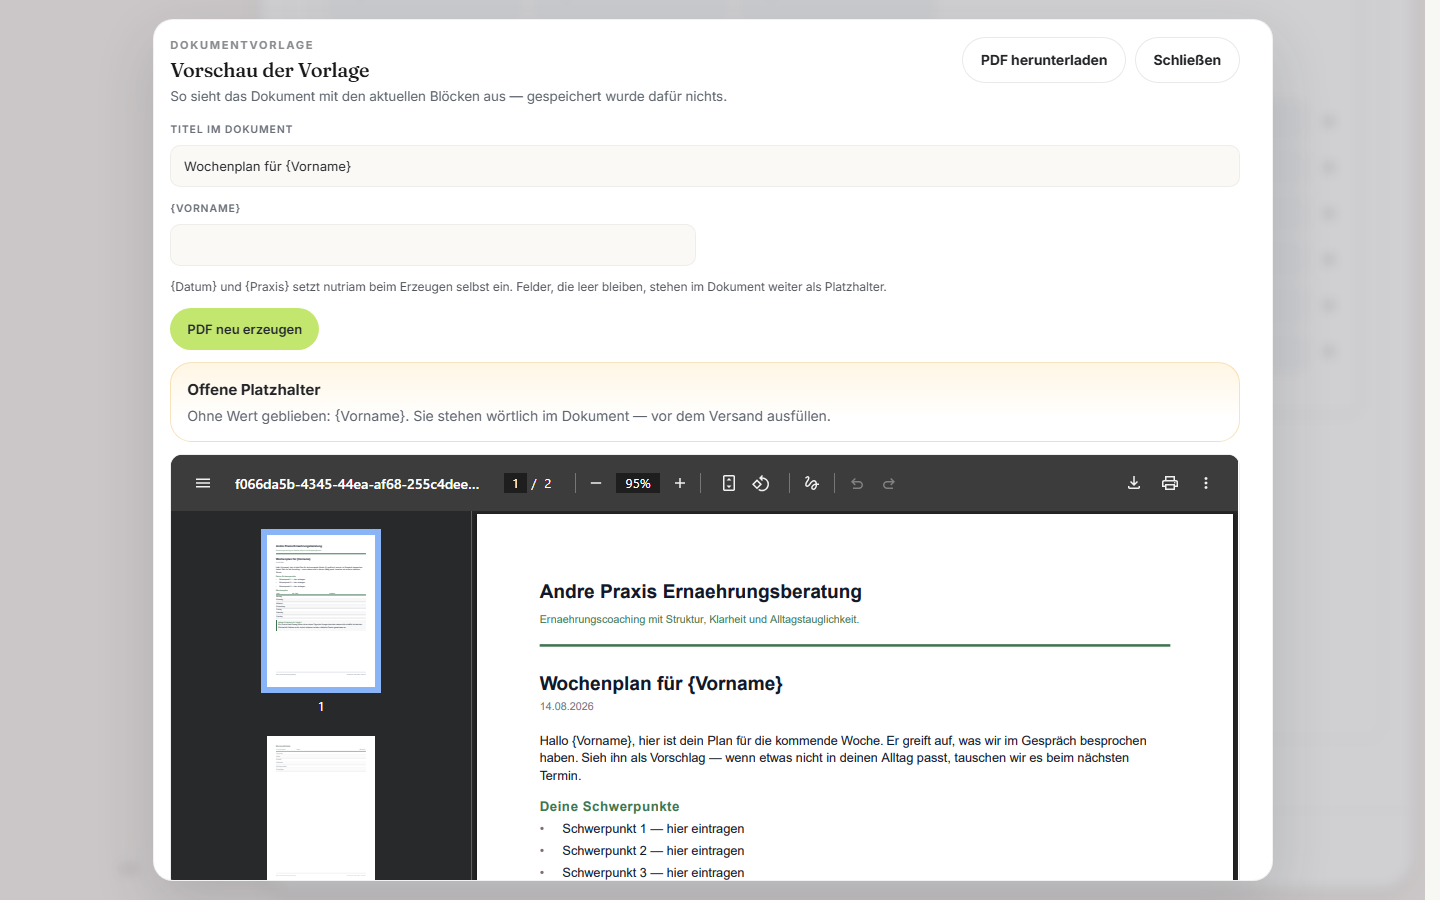Image resolution: width=1440 pixels, height=900 pixels.
Task: Click 'Andre Praxis Ernaehrungsberatung' title in PDF
Action: [x=701, y=592]
